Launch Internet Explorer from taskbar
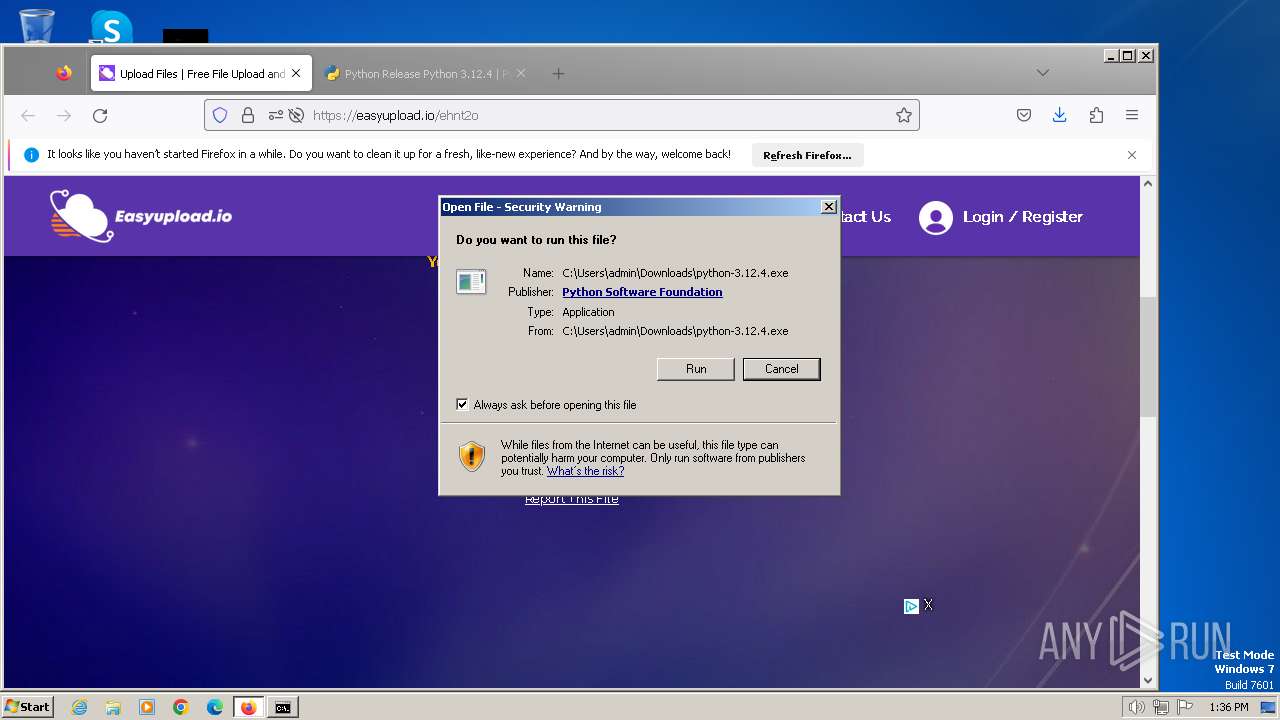The width and height of the screenshot is (1280, 720). [x=80, y=707]
